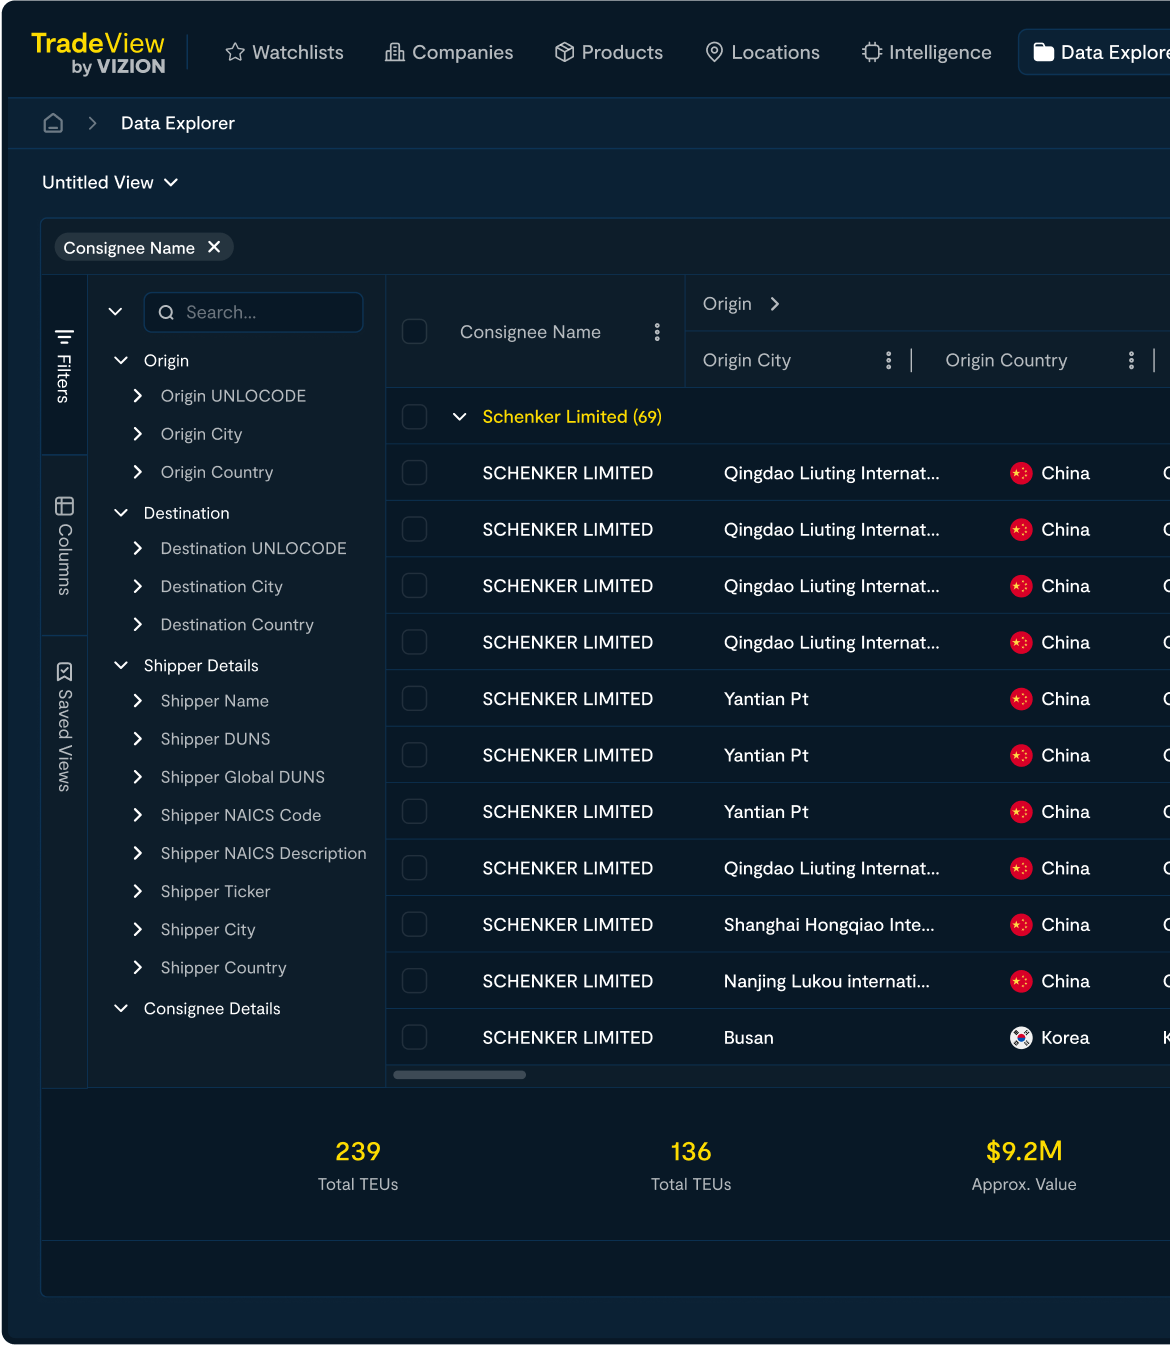The height and width of the screenshot is (1345, 1170).
Task: Click China flag in Shanghai Hongqiao row
Action: (1021, 925)
